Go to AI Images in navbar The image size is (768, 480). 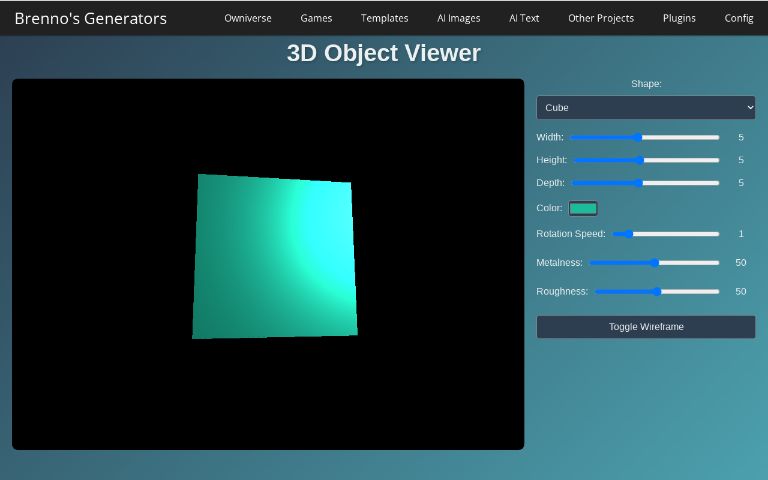click(458, 18)
